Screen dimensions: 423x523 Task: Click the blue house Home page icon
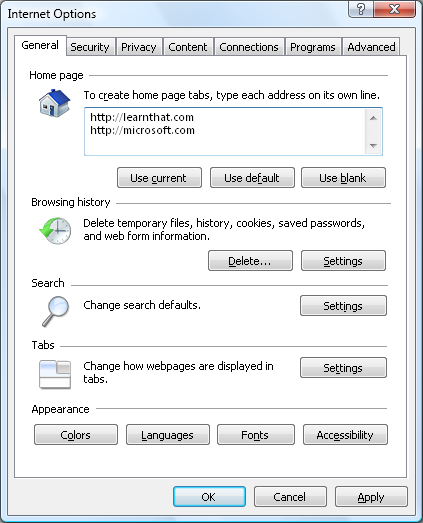point(55,103)
